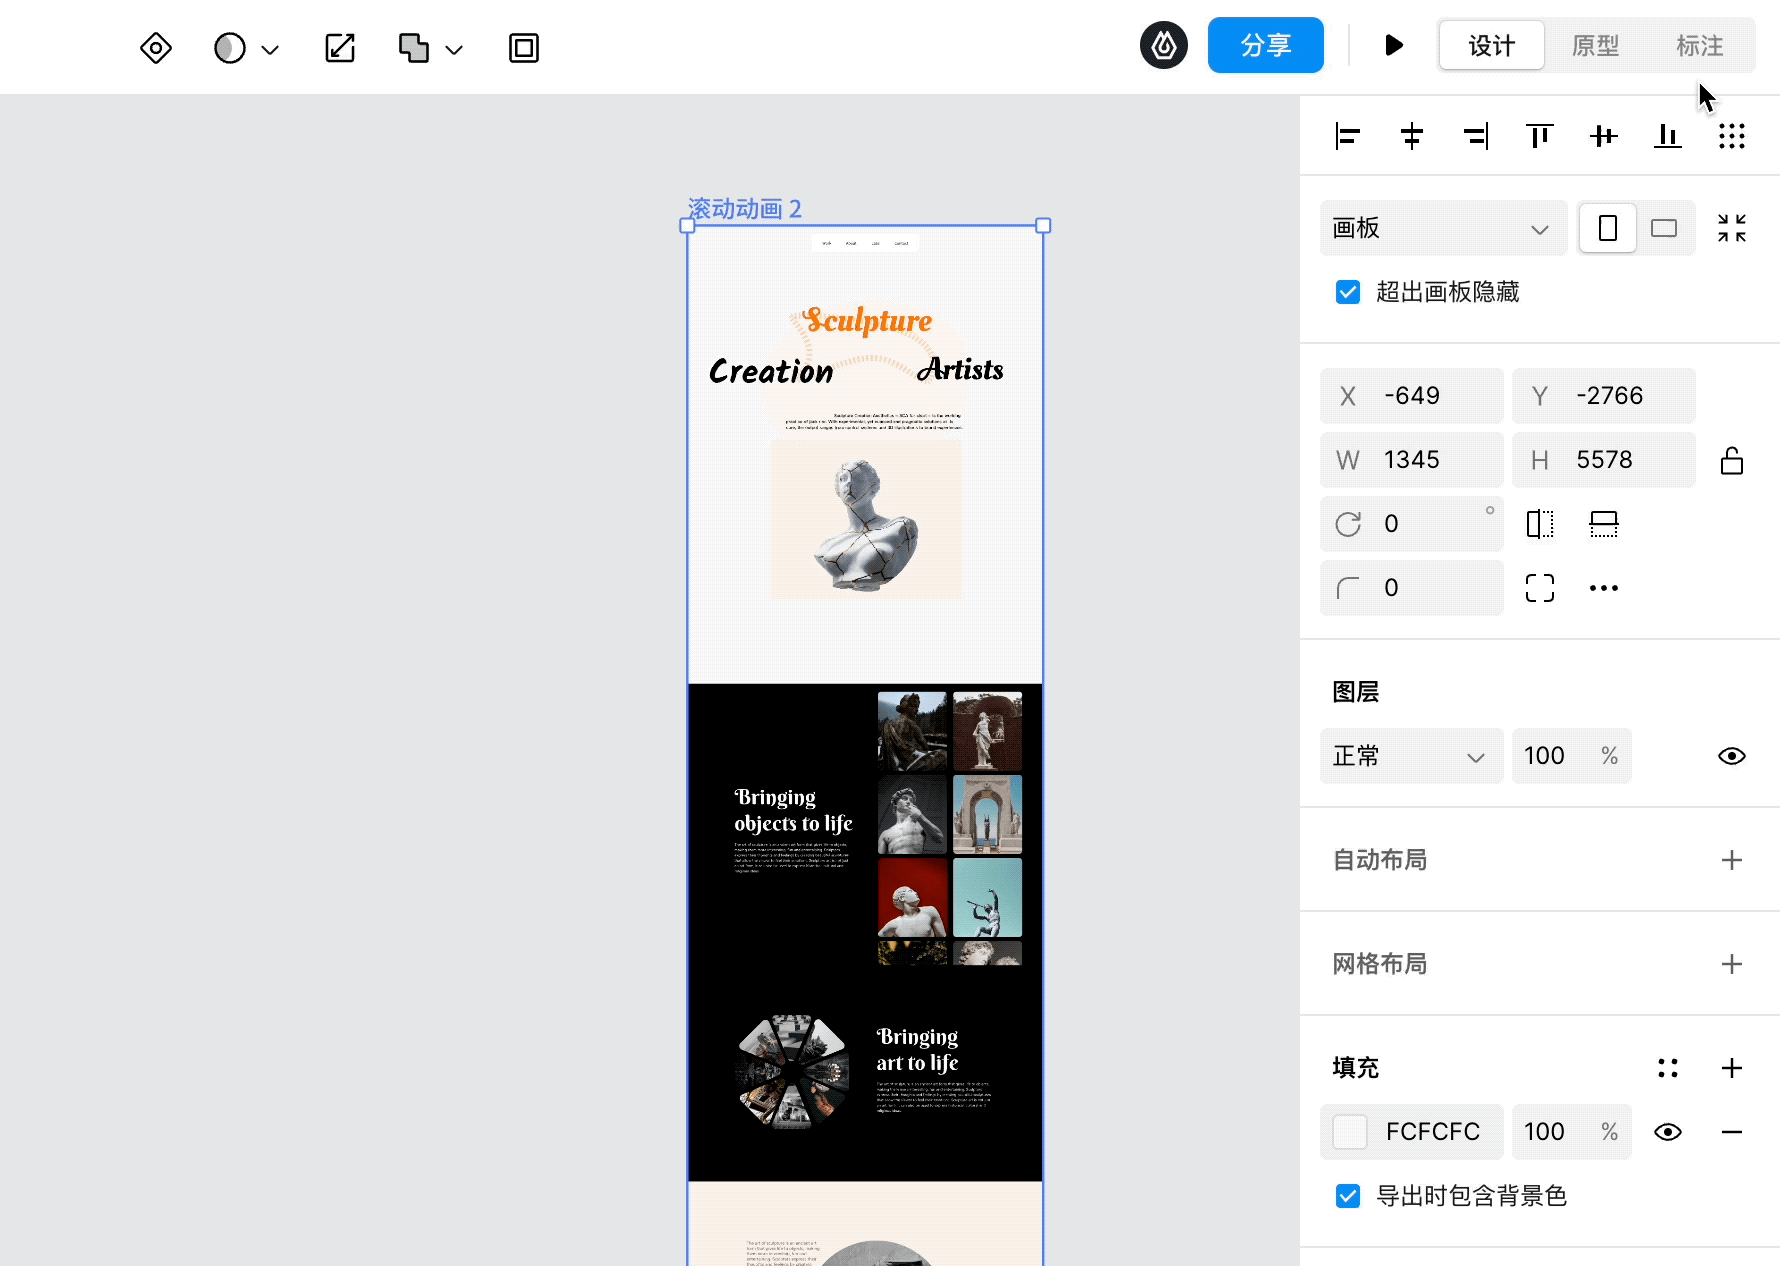Switch to the 原型 tab
This screenshot has width=1780, height=1266.
(1596, 46)
